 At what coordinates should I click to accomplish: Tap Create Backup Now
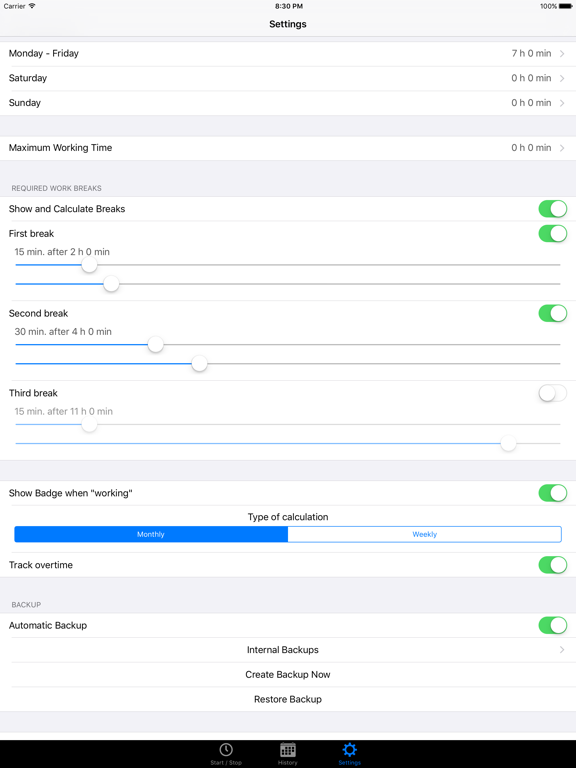tap(288, 674)
